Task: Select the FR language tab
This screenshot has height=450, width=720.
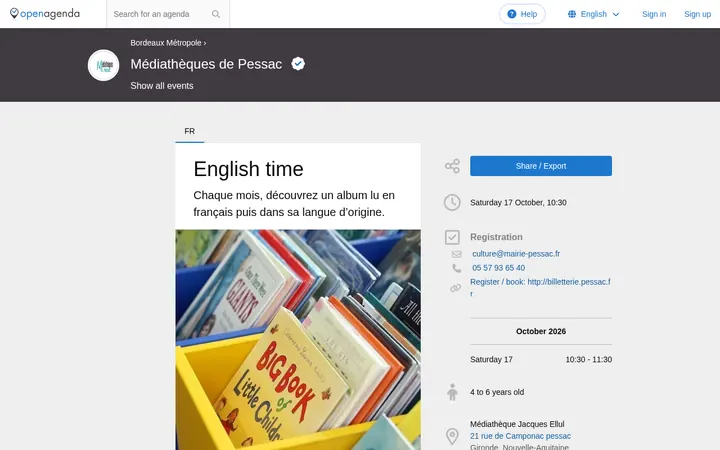Action: click(190, 131)
